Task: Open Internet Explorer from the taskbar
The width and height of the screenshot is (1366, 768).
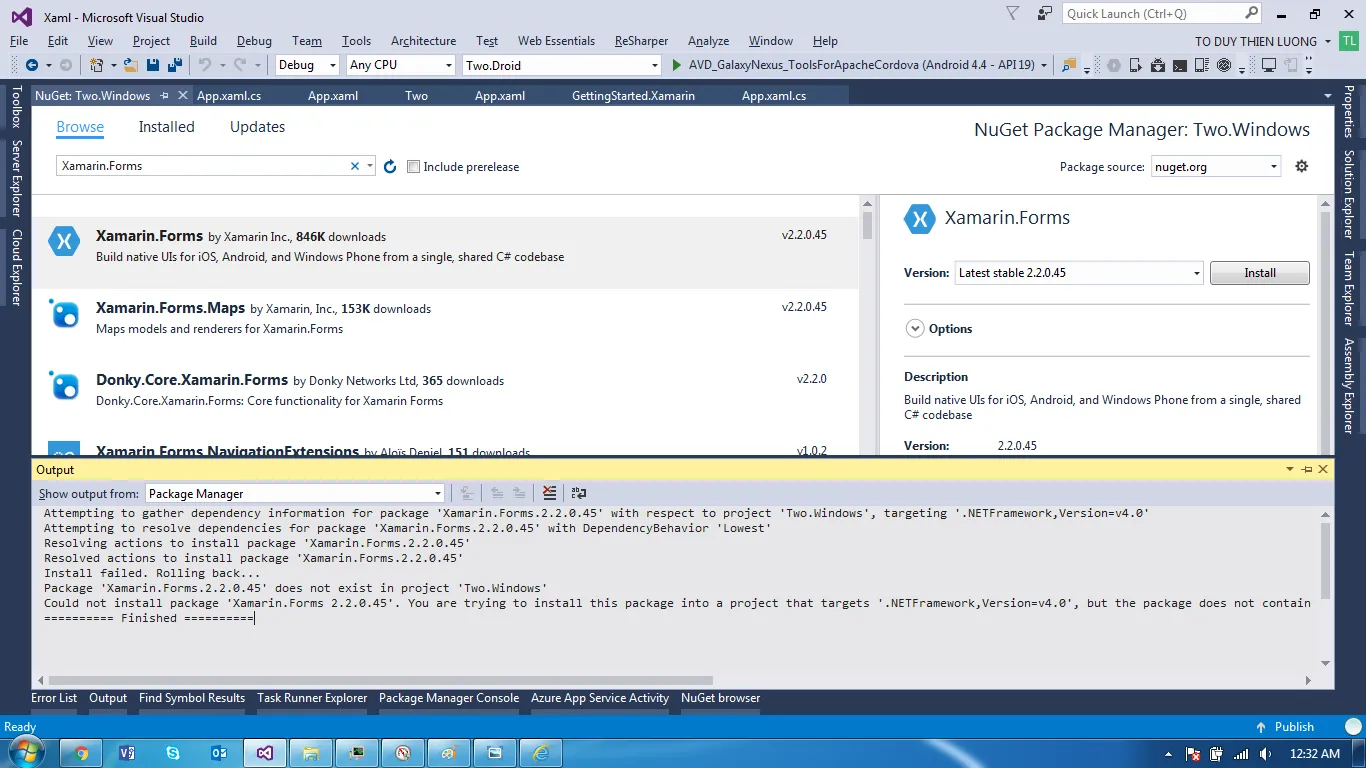Action: pyautogui.click(x=541, y=753)
